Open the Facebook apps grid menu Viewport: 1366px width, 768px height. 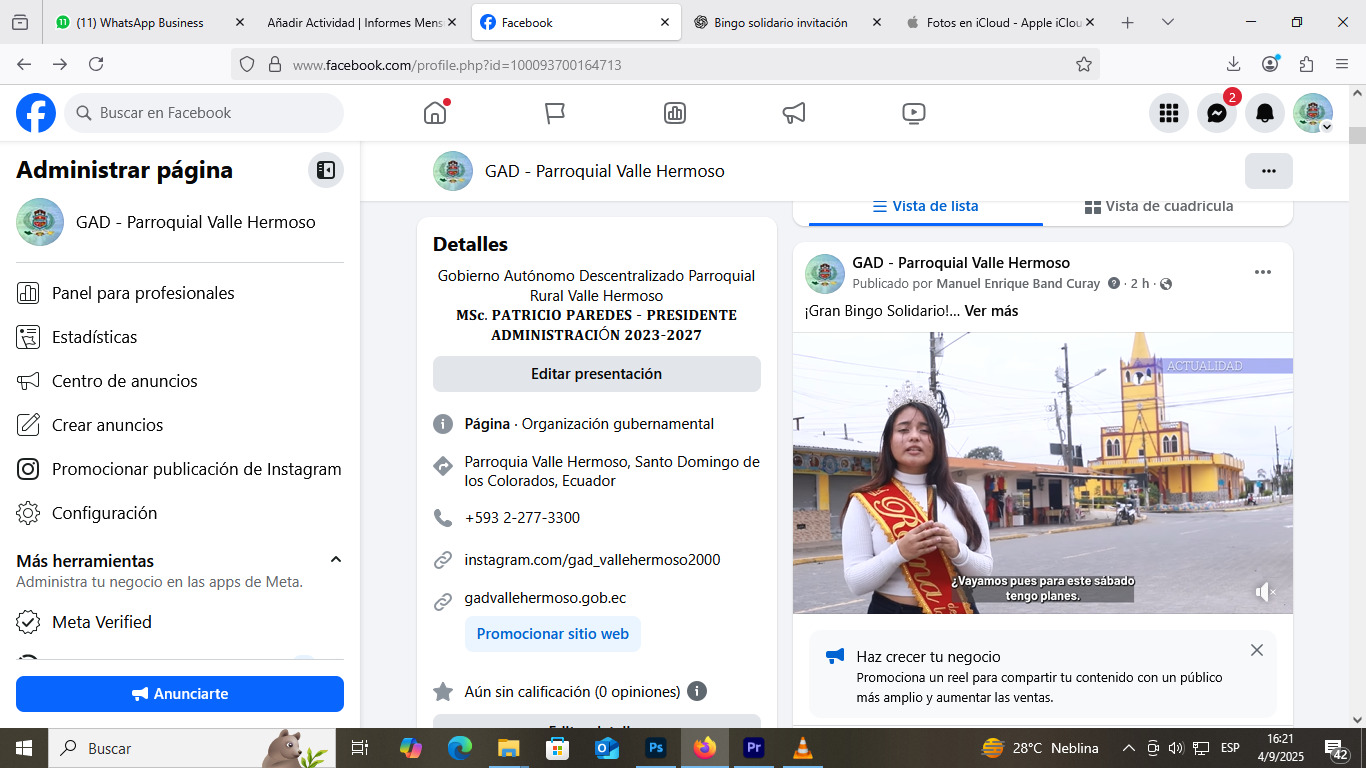(x=1168, y=113)
